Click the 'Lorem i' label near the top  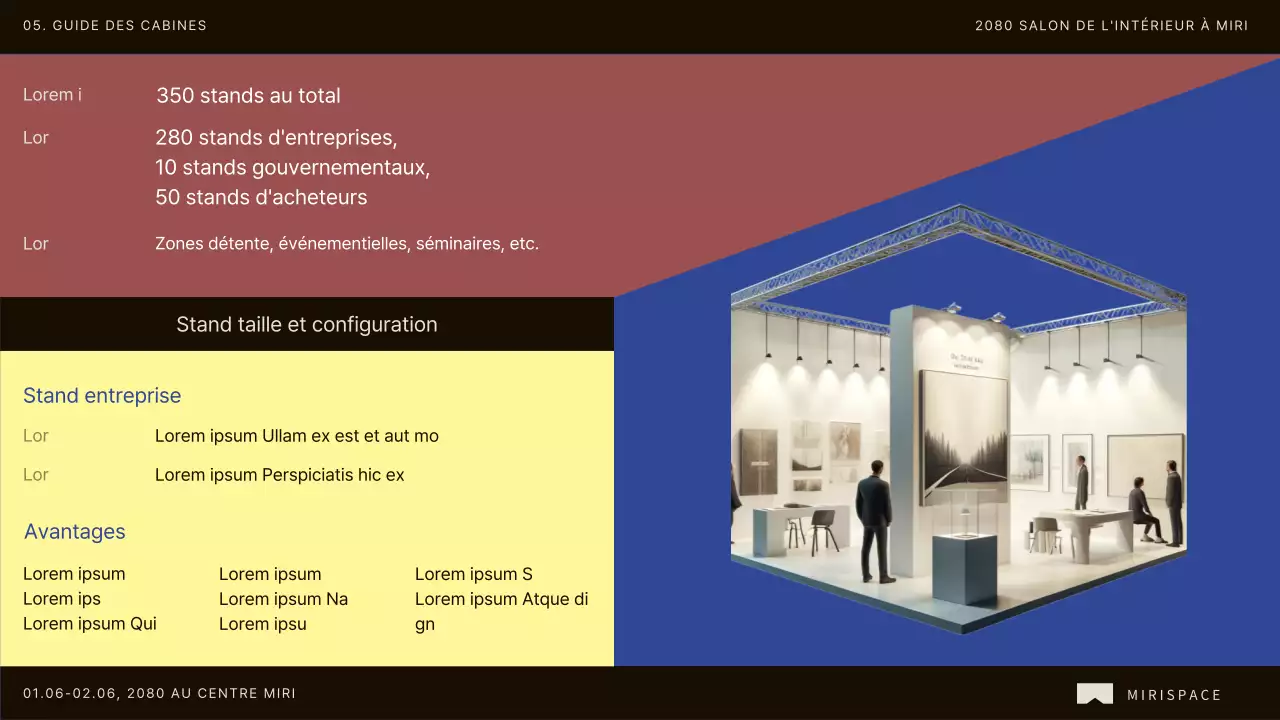click(x=52, y=94)
